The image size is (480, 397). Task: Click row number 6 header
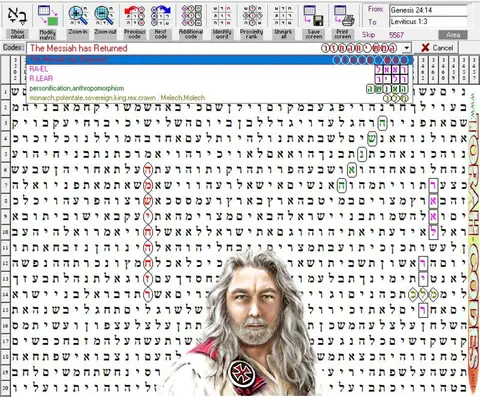click(x=6, y=170)
